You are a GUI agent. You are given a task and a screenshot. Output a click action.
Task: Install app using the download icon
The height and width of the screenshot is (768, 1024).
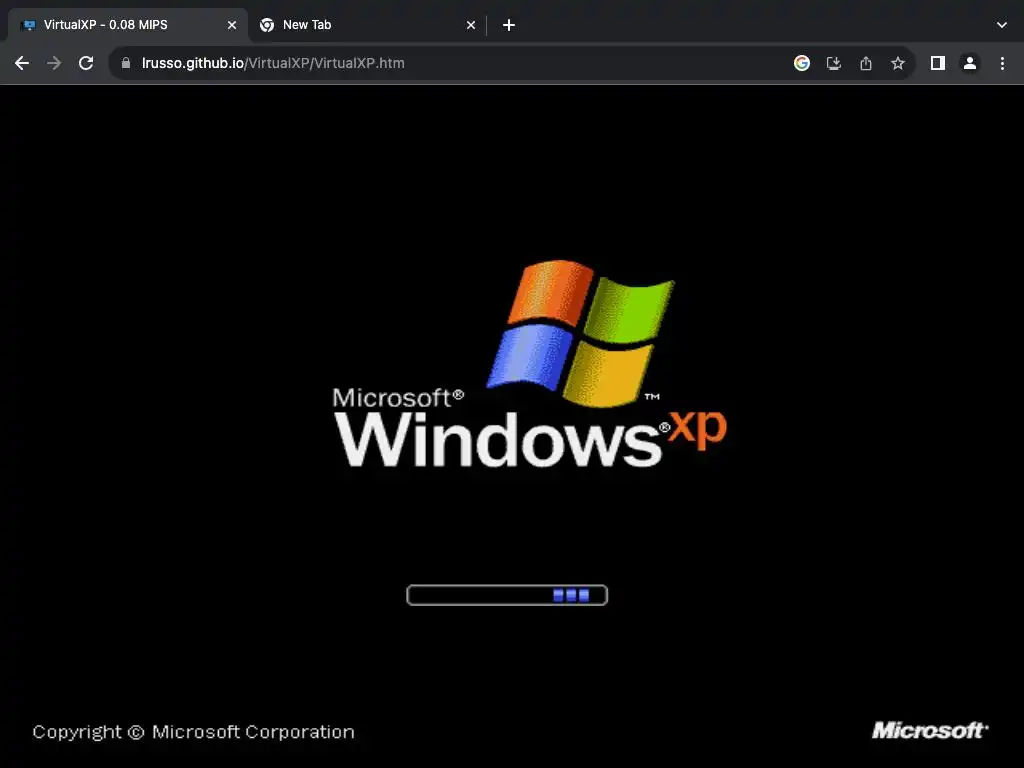pyautogui.click(x=834, y=63)
